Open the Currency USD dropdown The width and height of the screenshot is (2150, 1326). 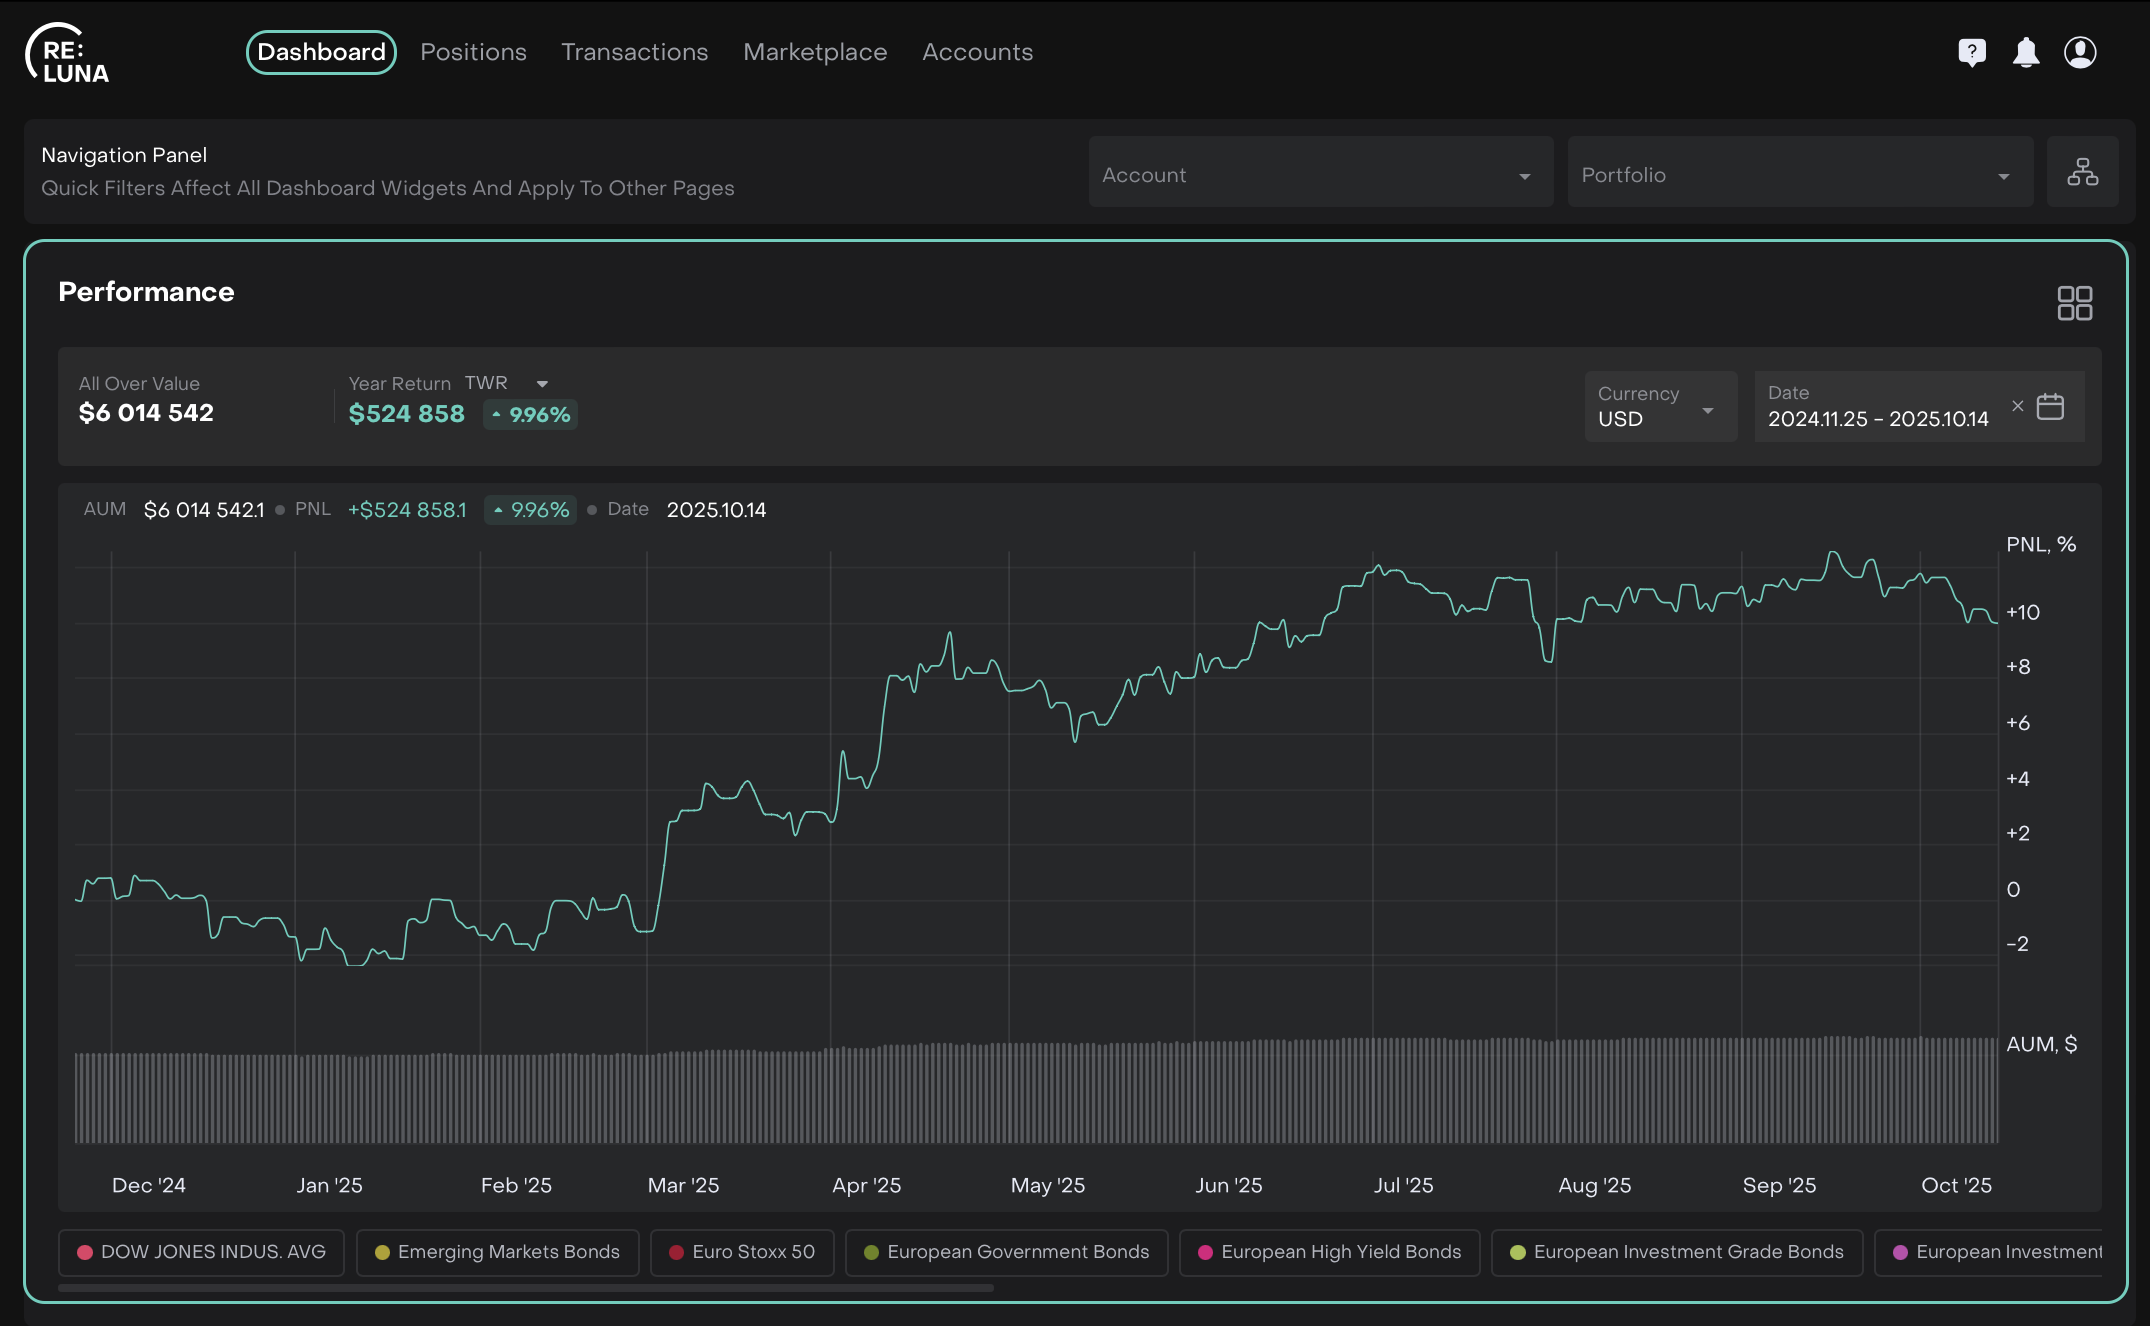(1659, 407)
